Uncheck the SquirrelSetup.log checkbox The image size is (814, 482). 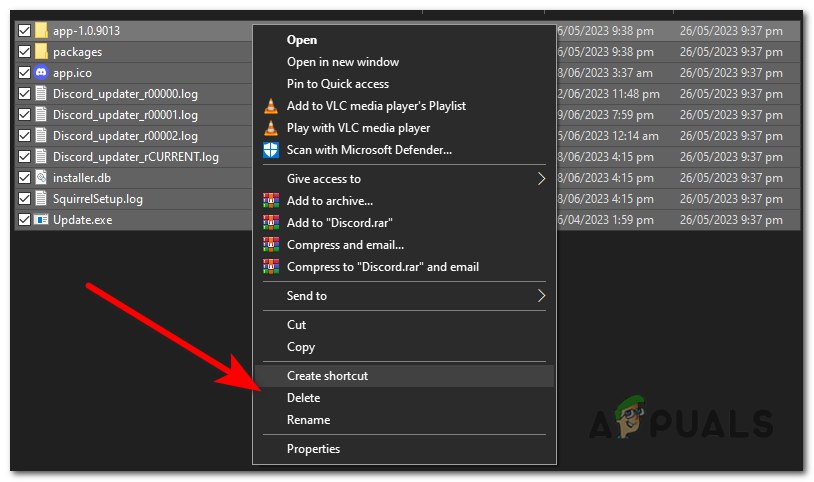(24, 198)
